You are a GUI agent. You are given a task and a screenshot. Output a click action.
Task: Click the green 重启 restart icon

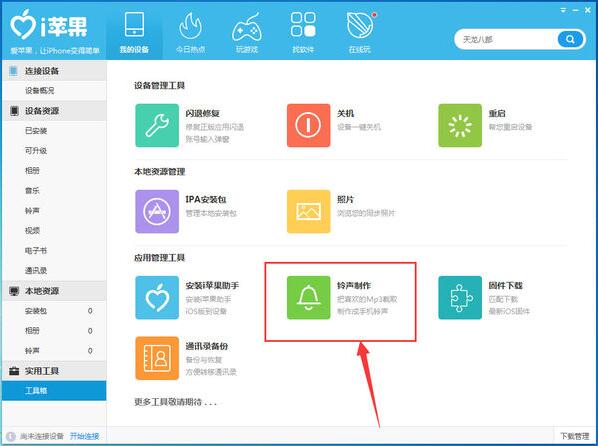(460, 125)
